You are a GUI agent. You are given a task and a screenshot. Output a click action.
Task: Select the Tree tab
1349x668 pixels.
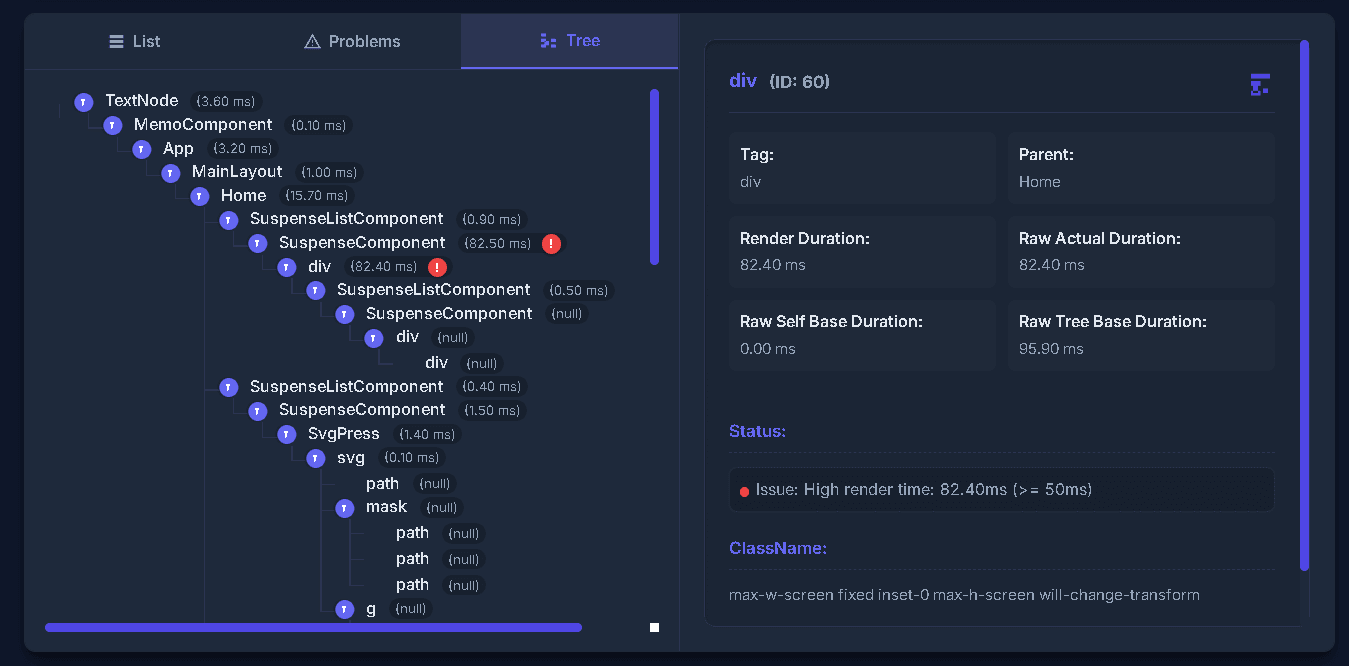569,41
